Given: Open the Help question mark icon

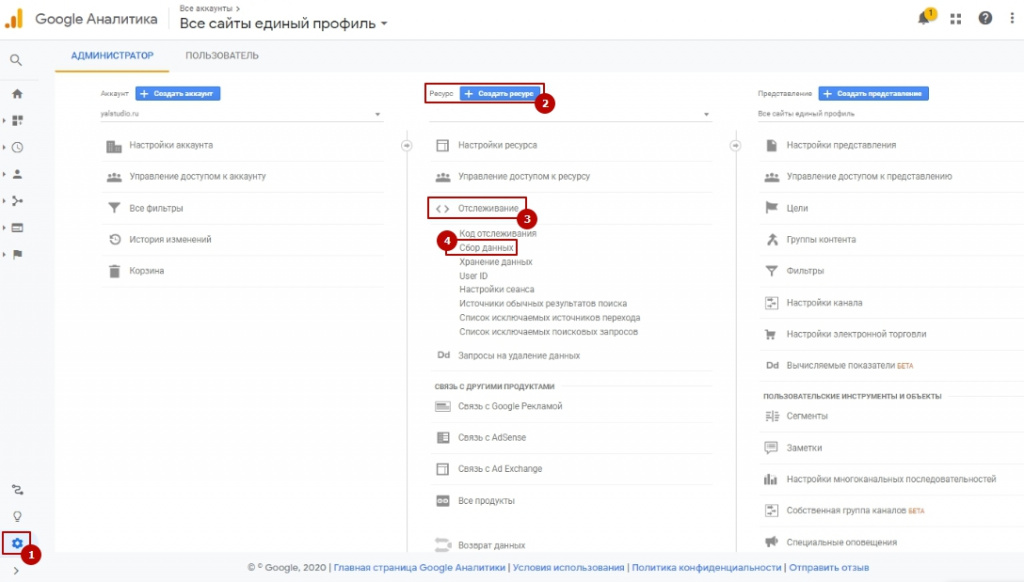Looking at the screenshot, I should (x=985, y=18).
